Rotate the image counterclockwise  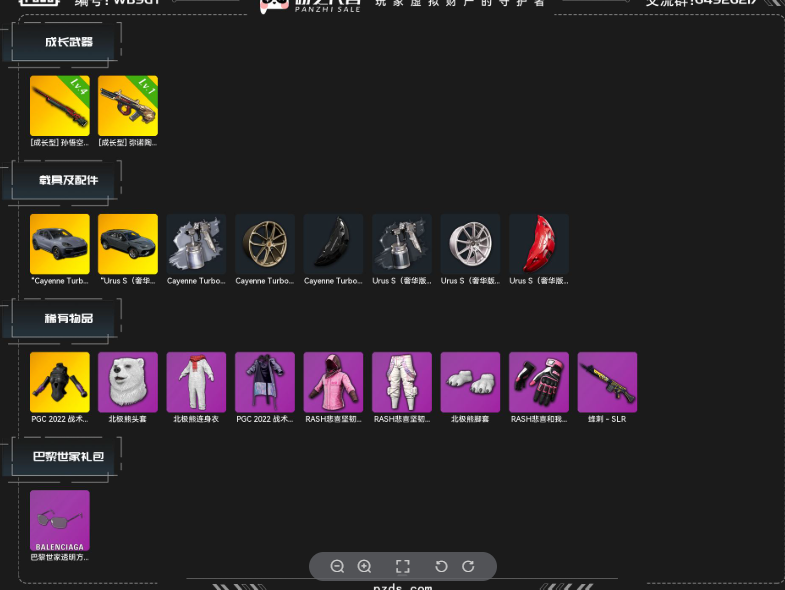[441, 566]
